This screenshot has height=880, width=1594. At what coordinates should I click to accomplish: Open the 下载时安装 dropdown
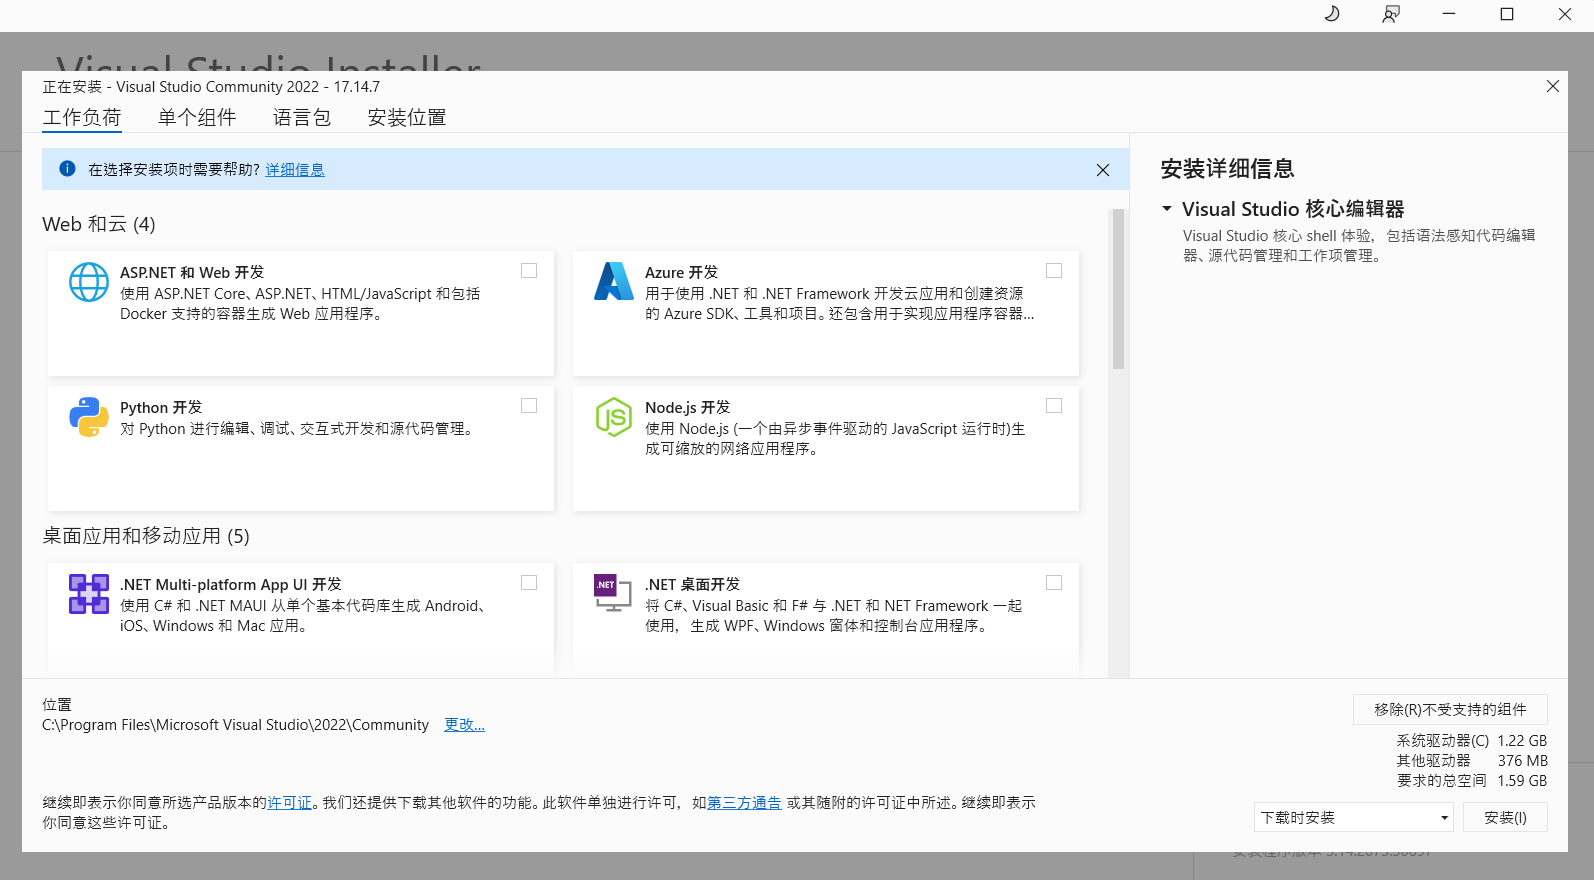click(1353, 817)
